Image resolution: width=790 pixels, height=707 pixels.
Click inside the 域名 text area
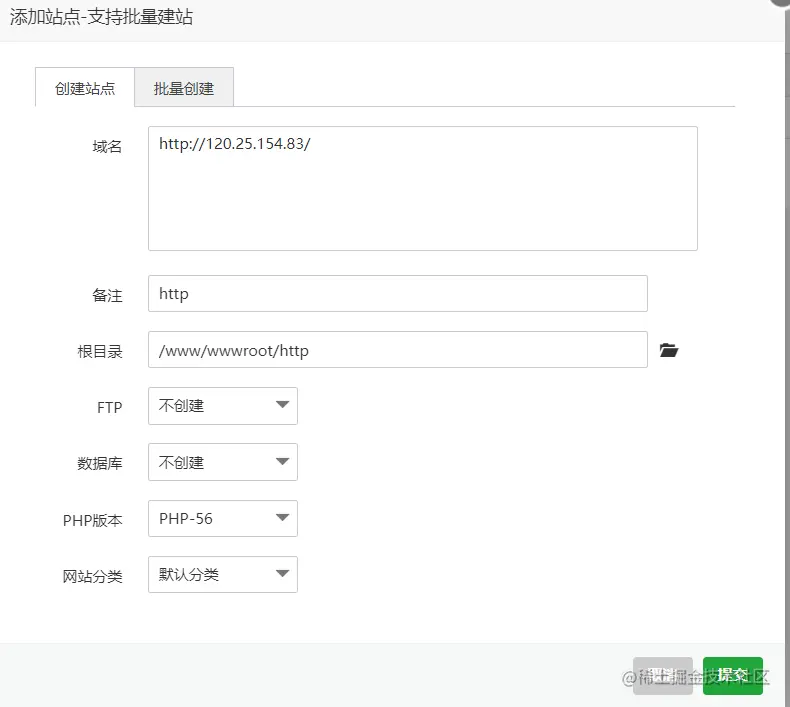click(423, 188)
